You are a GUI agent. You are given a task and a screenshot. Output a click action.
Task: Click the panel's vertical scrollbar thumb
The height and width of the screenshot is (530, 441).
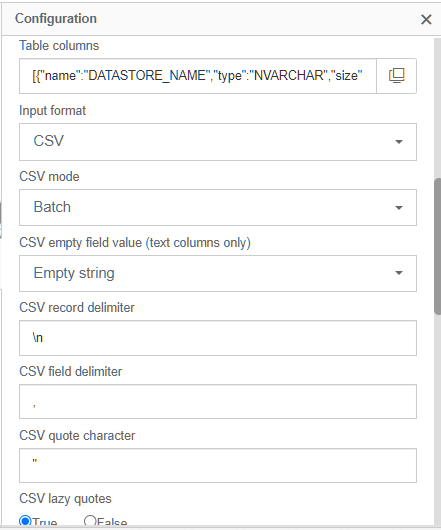(437, 247)
